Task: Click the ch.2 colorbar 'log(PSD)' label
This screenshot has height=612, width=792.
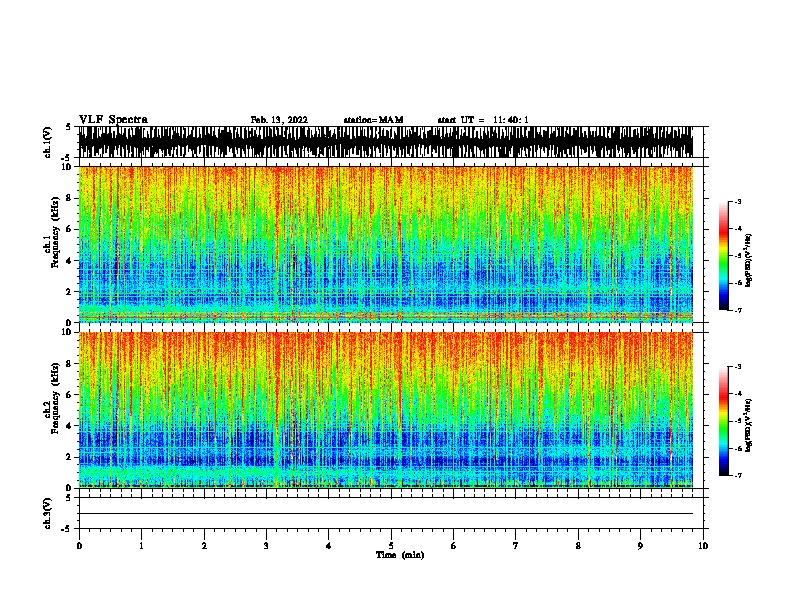Action: [749, 426]
